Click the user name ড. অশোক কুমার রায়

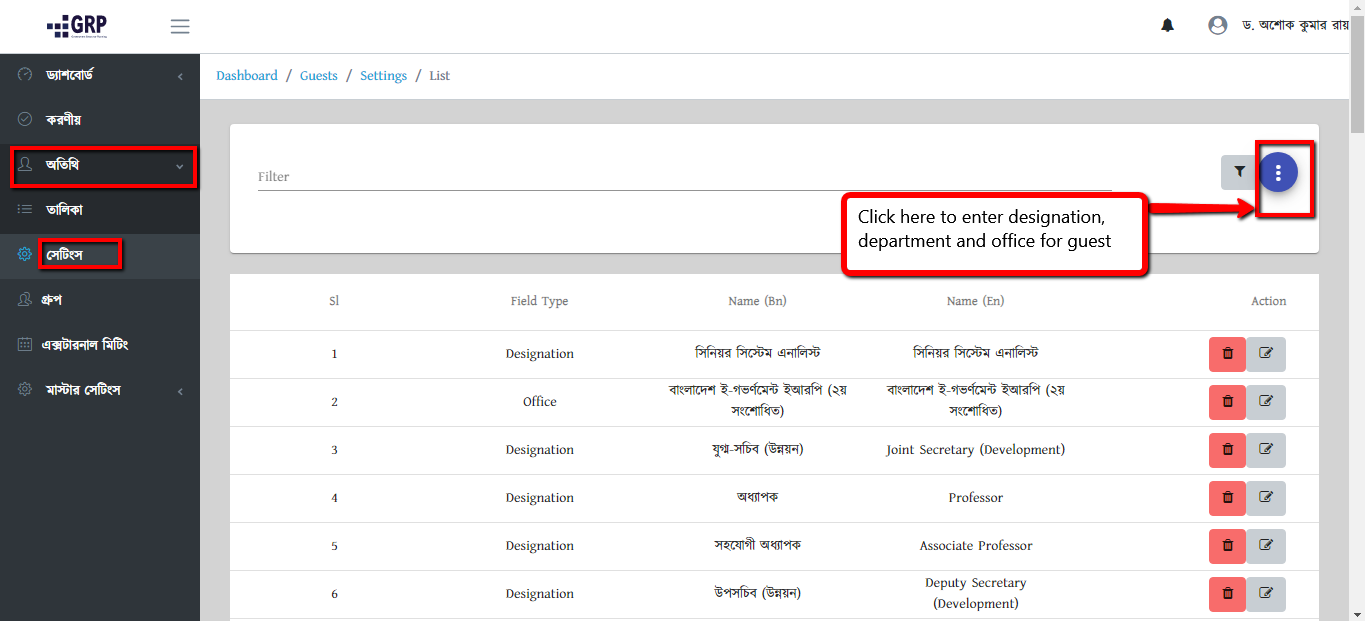1295,26
